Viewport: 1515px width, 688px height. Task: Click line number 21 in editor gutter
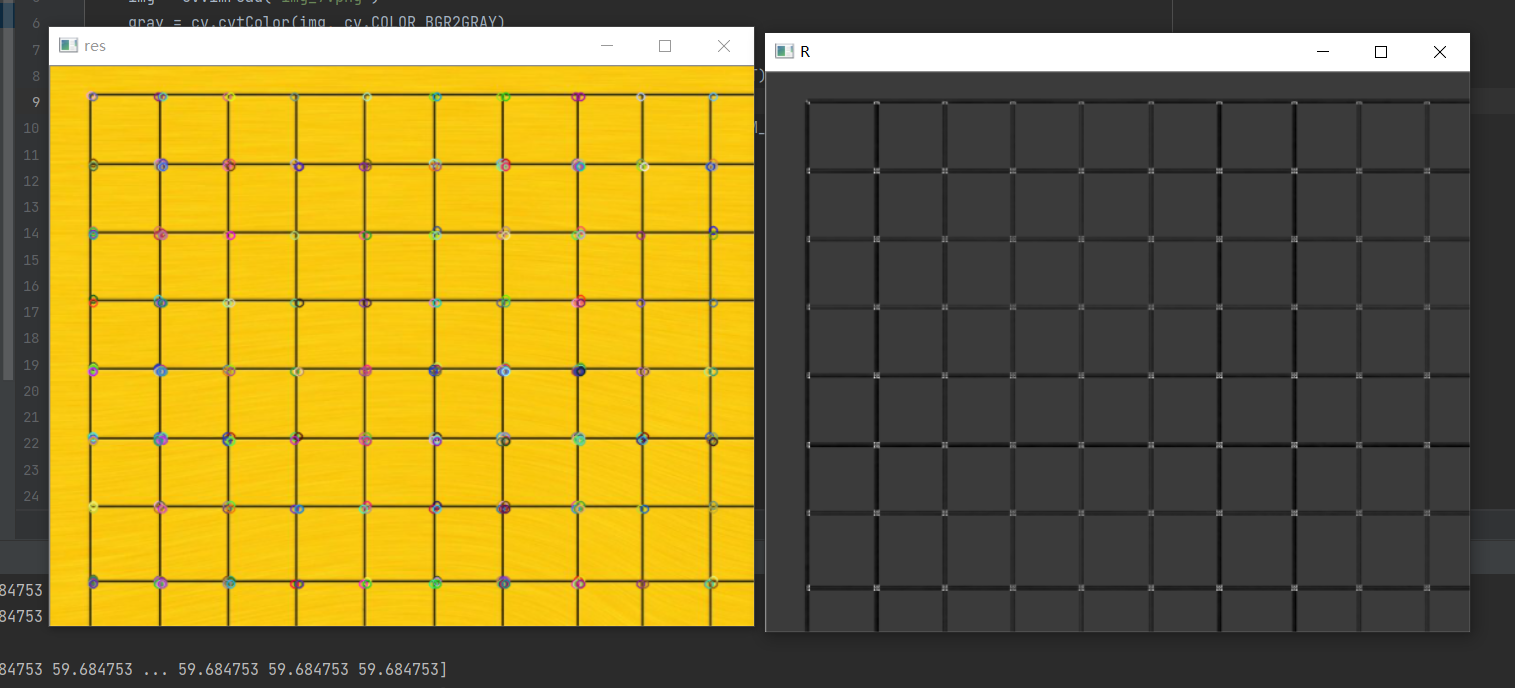30,417
